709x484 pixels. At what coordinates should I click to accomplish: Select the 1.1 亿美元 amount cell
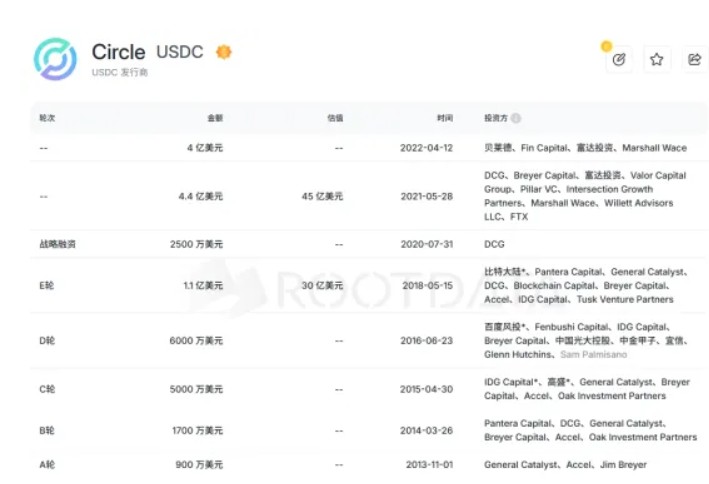203,285
